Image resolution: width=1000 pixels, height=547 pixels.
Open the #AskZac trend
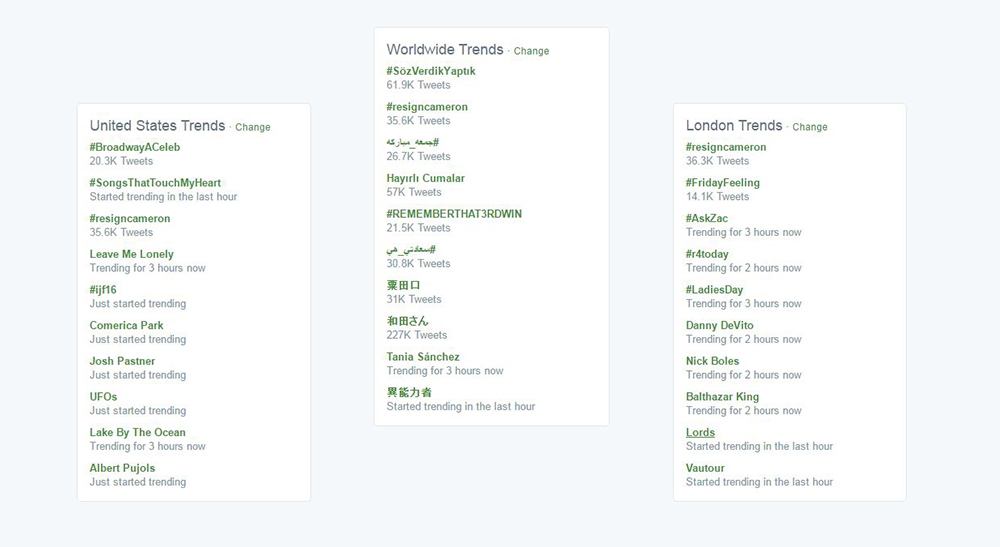(x=707, y=218)
